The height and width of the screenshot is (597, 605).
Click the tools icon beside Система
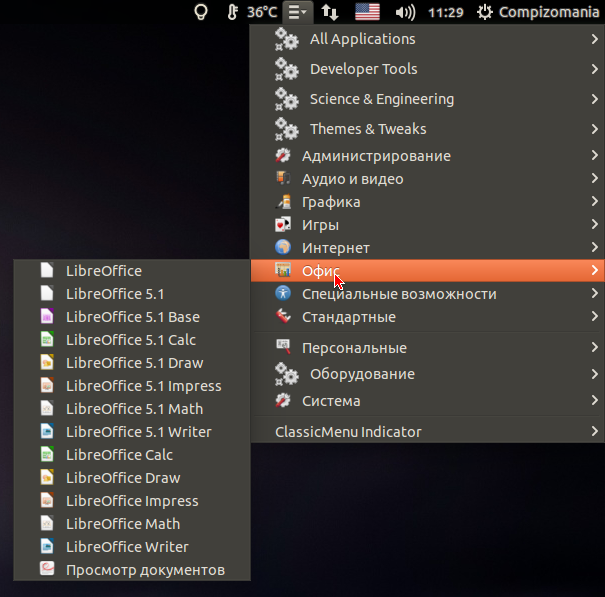click(x=283, y=401)
